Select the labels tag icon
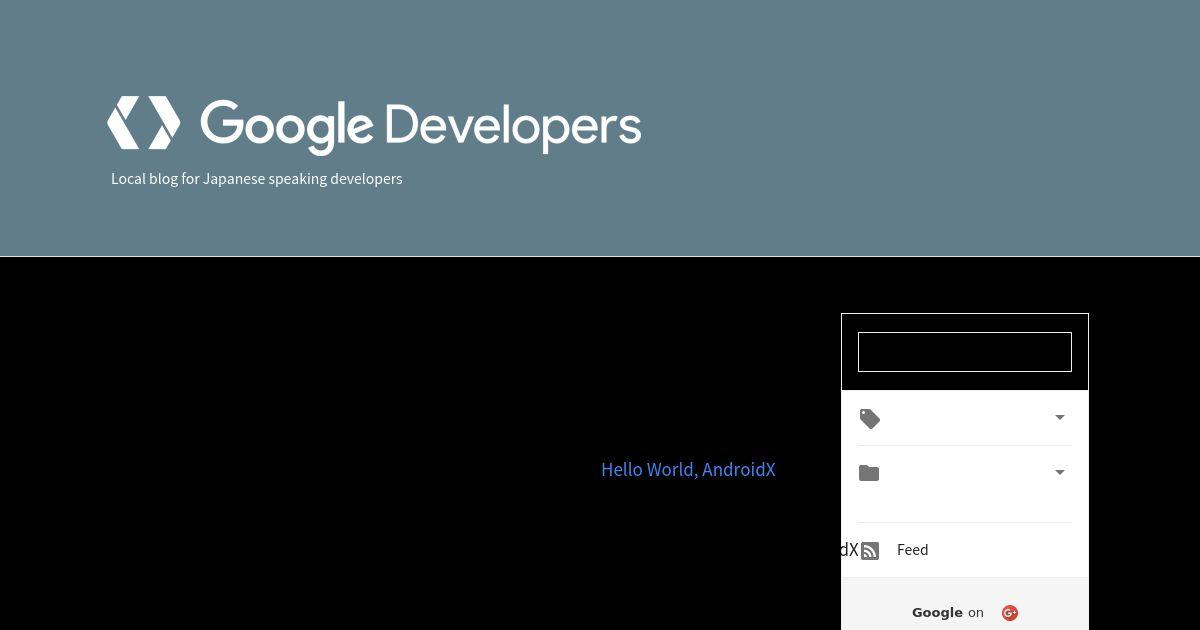The width and height of the screenshot is (1200, 630). (x=870, y=419)
